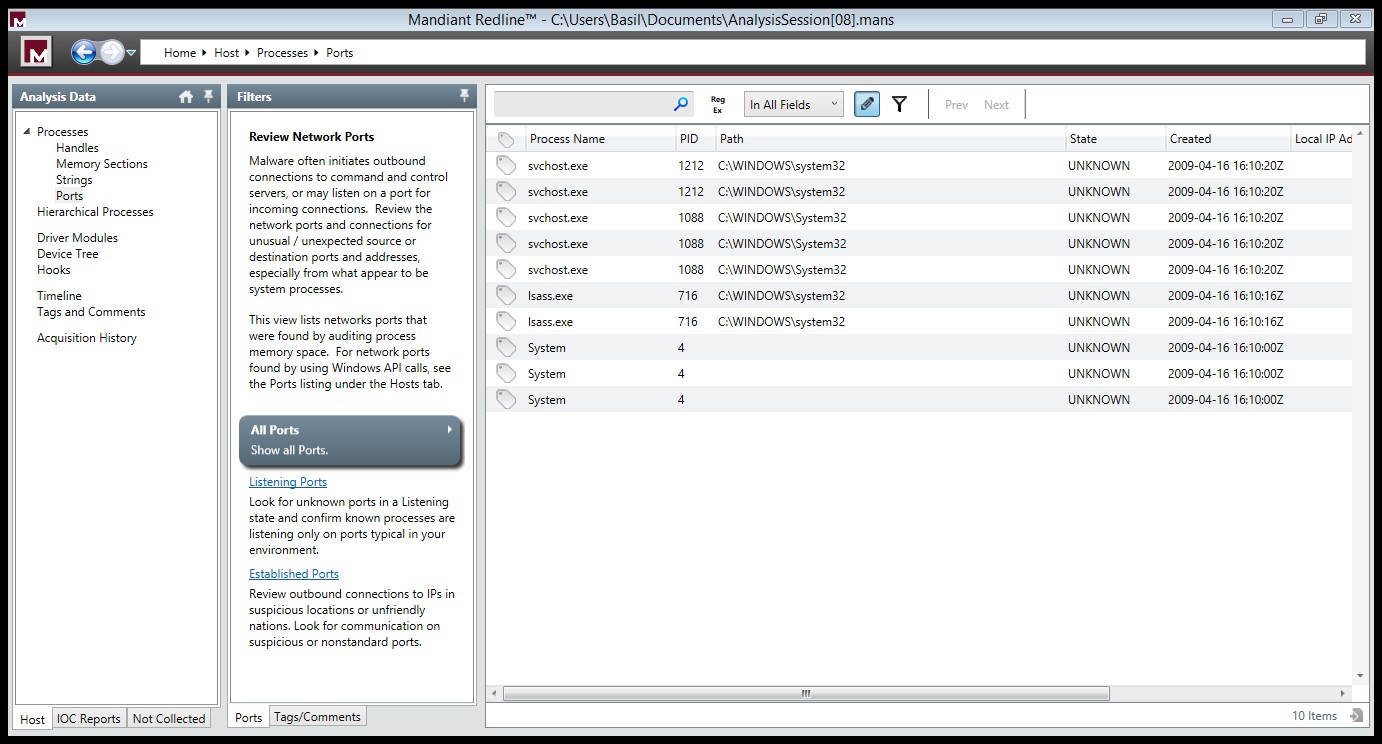
Task: Open Tags and Comments
Action: 91,312
